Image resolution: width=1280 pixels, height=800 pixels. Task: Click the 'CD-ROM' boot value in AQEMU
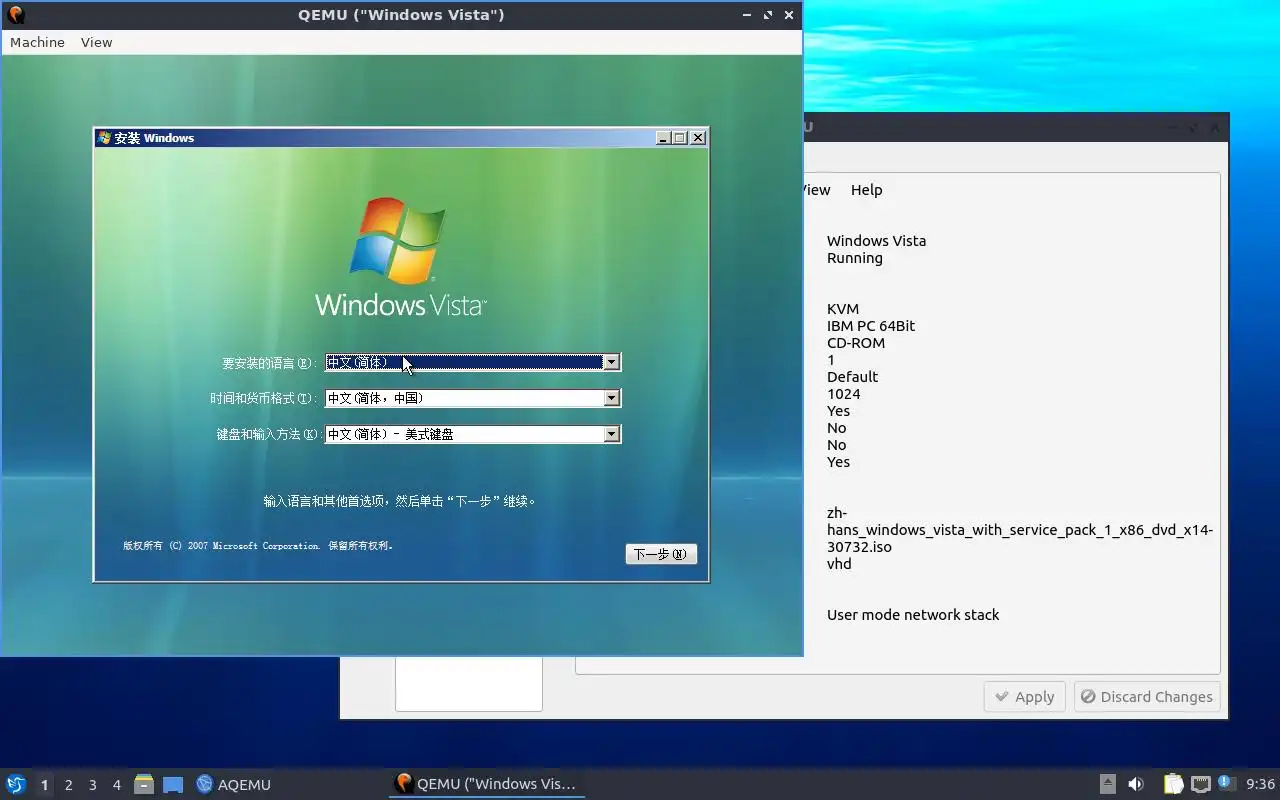856,343
